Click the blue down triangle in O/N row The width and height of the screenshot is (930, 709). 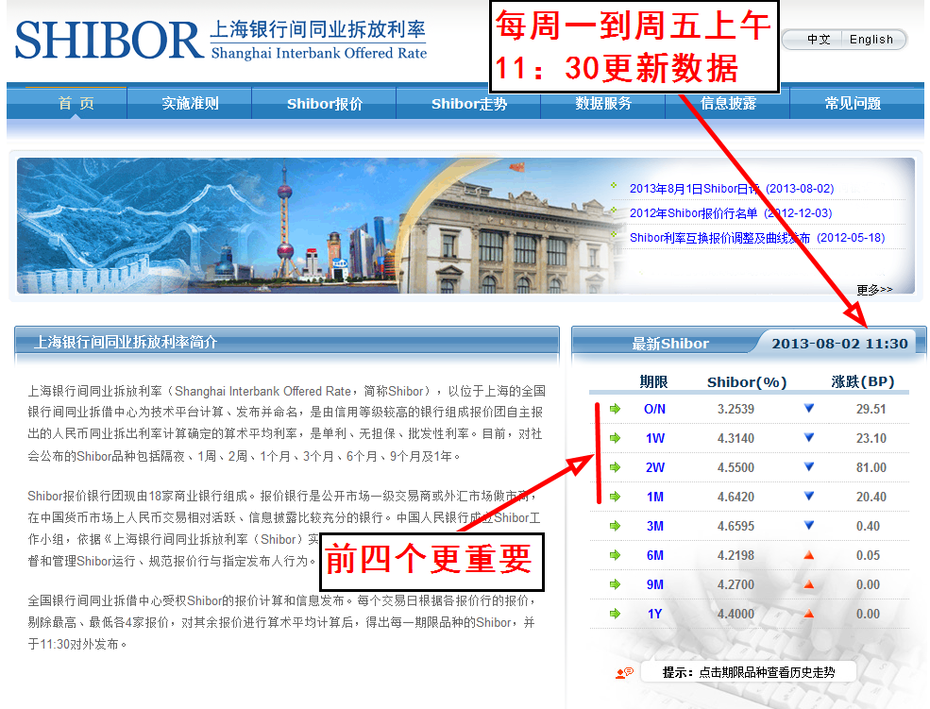[808, 408]
